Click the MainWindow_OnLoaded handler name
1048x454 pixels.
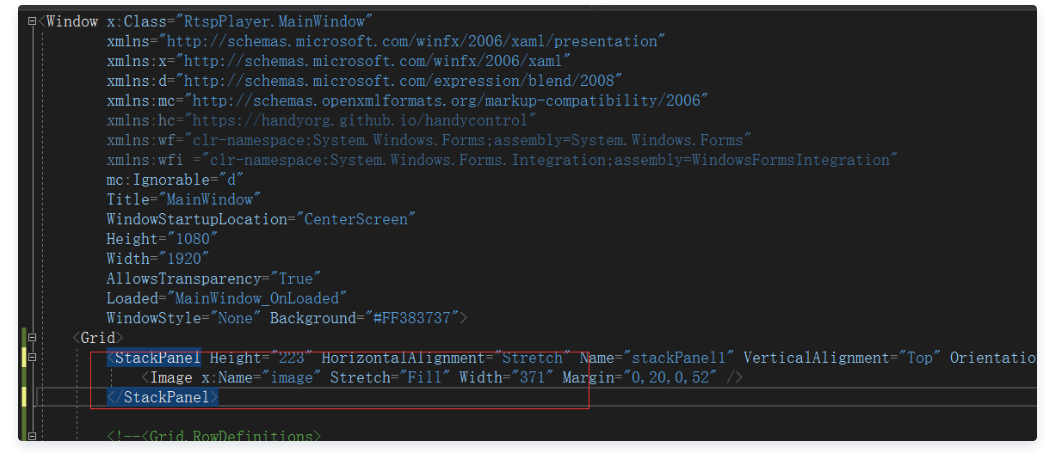pyautogui.click(x=257, y=298)
